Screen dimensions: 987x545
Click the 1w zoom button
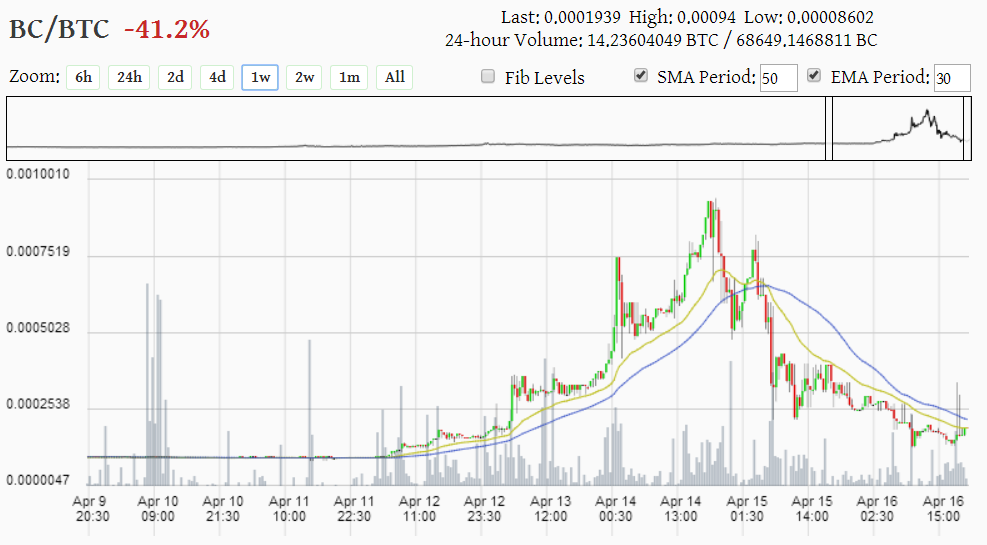(x=260, y=77)
